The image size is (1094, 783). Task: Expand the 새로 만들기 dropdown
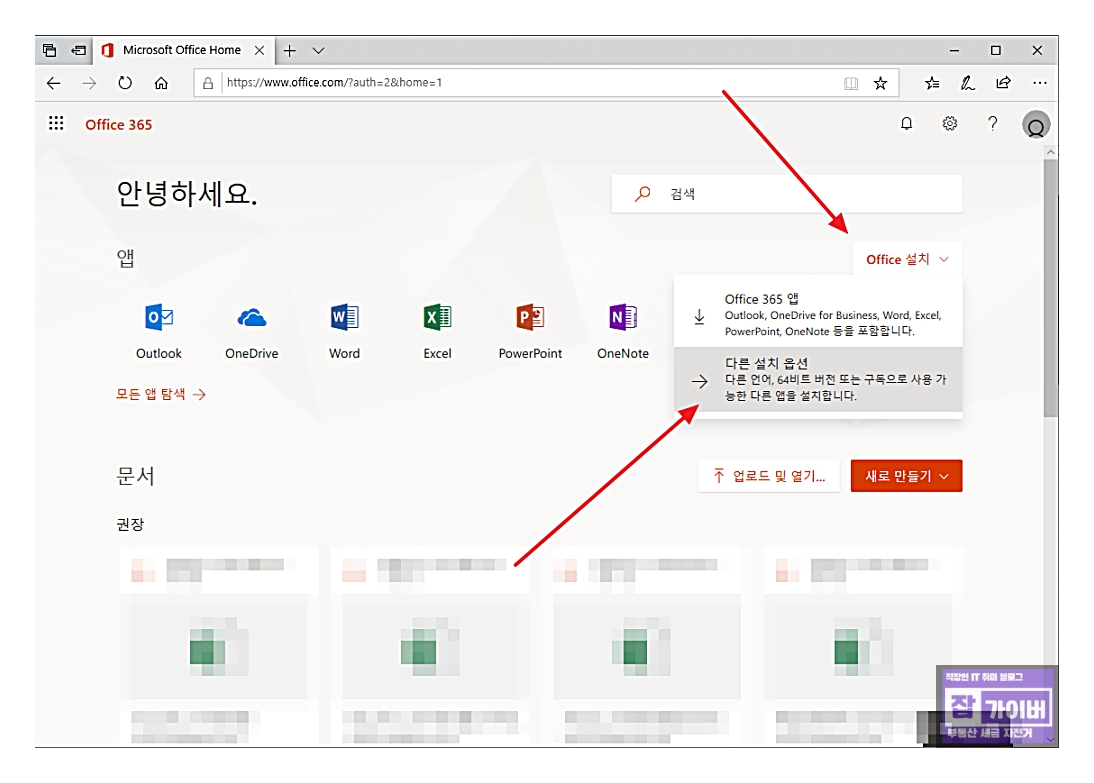click(906, 476)
